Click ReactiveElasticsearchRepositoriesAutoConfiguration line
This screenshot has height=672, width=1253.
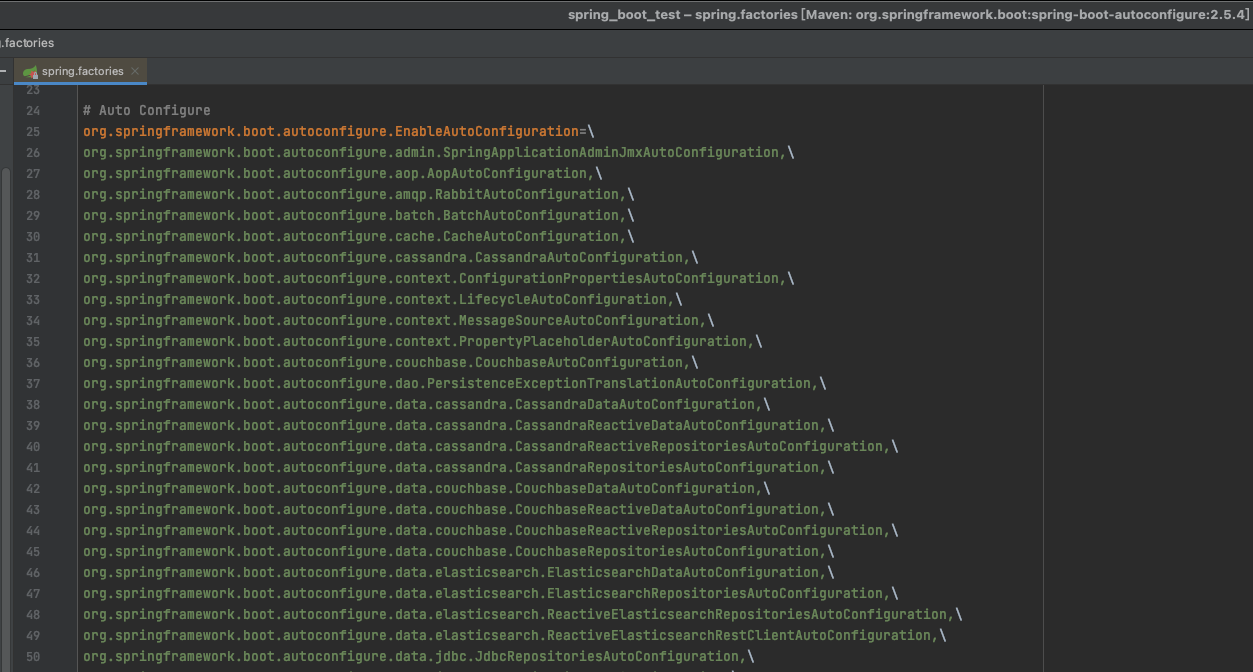(x=523, y=614)
